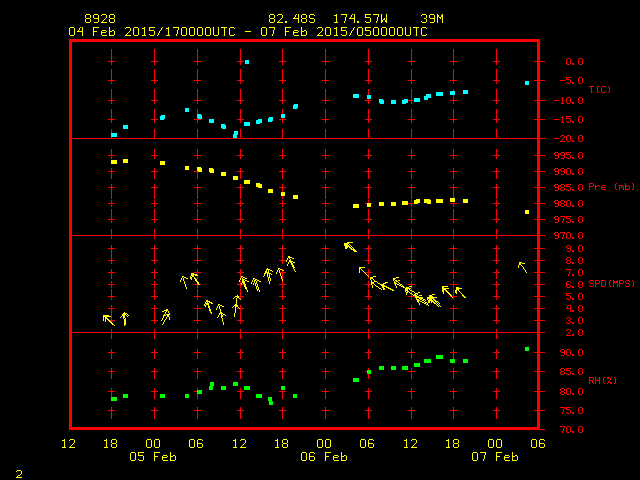
Task: Click the lone wind arrow on 07 Feb
Action: click(522, 267)
